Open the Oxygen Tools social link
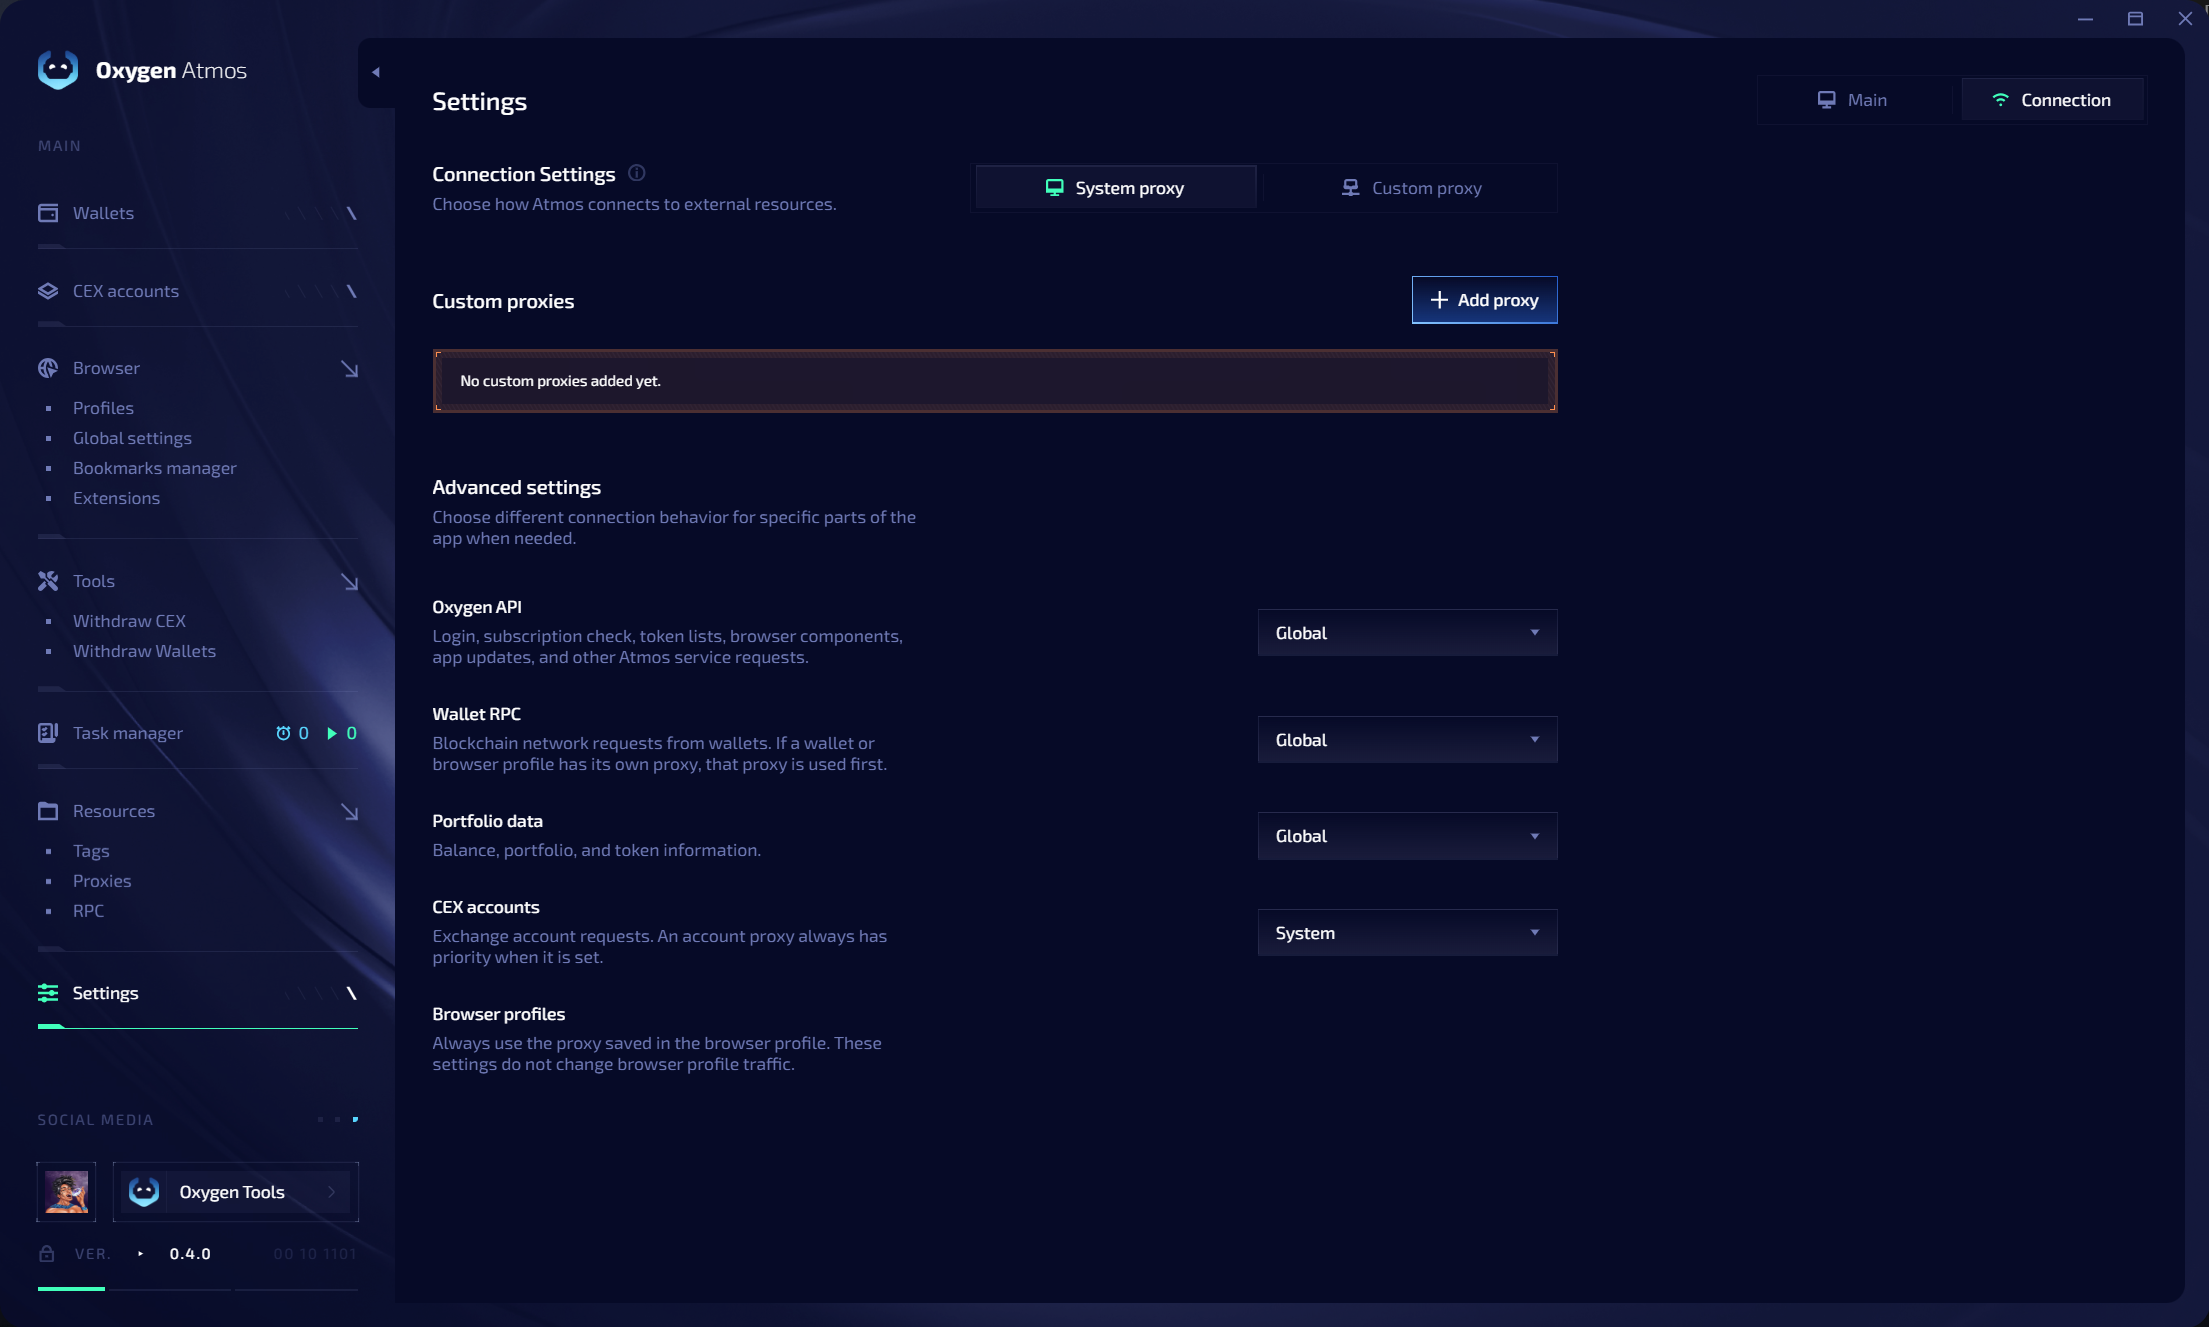 pos(236,1192)
